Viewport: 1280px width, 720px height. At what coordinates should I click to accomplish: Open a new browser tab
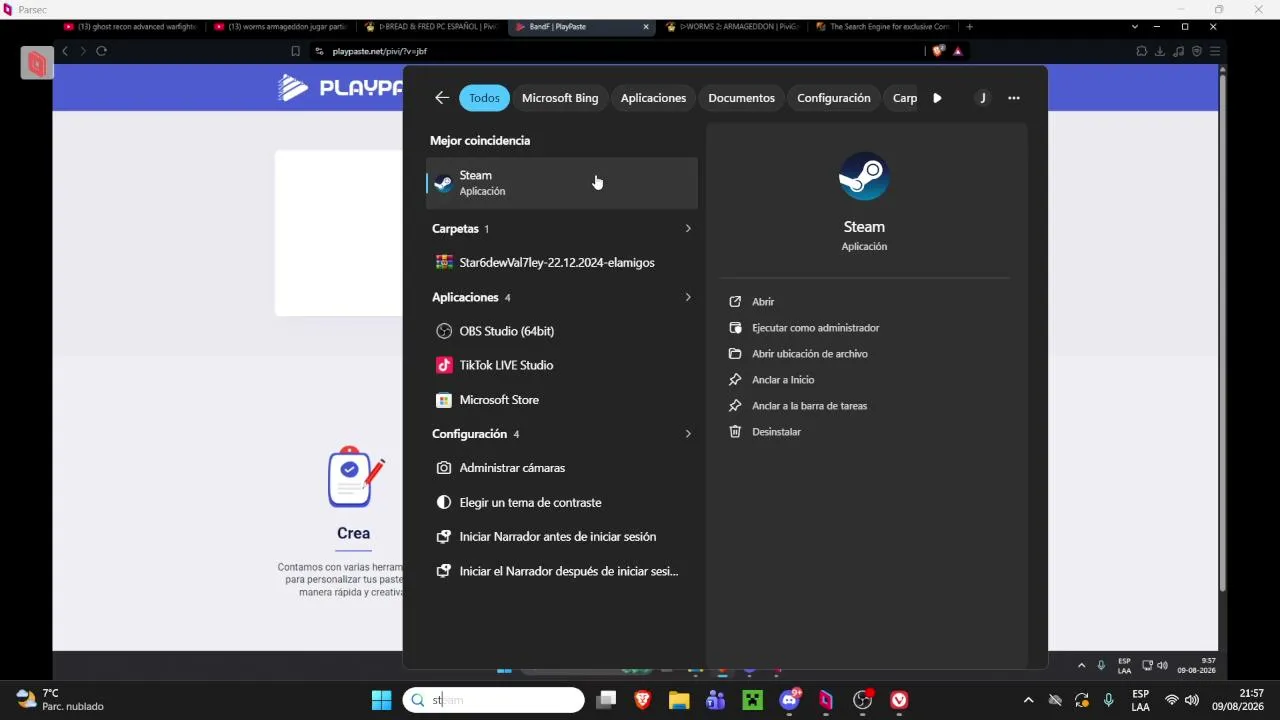coord(969,27)
